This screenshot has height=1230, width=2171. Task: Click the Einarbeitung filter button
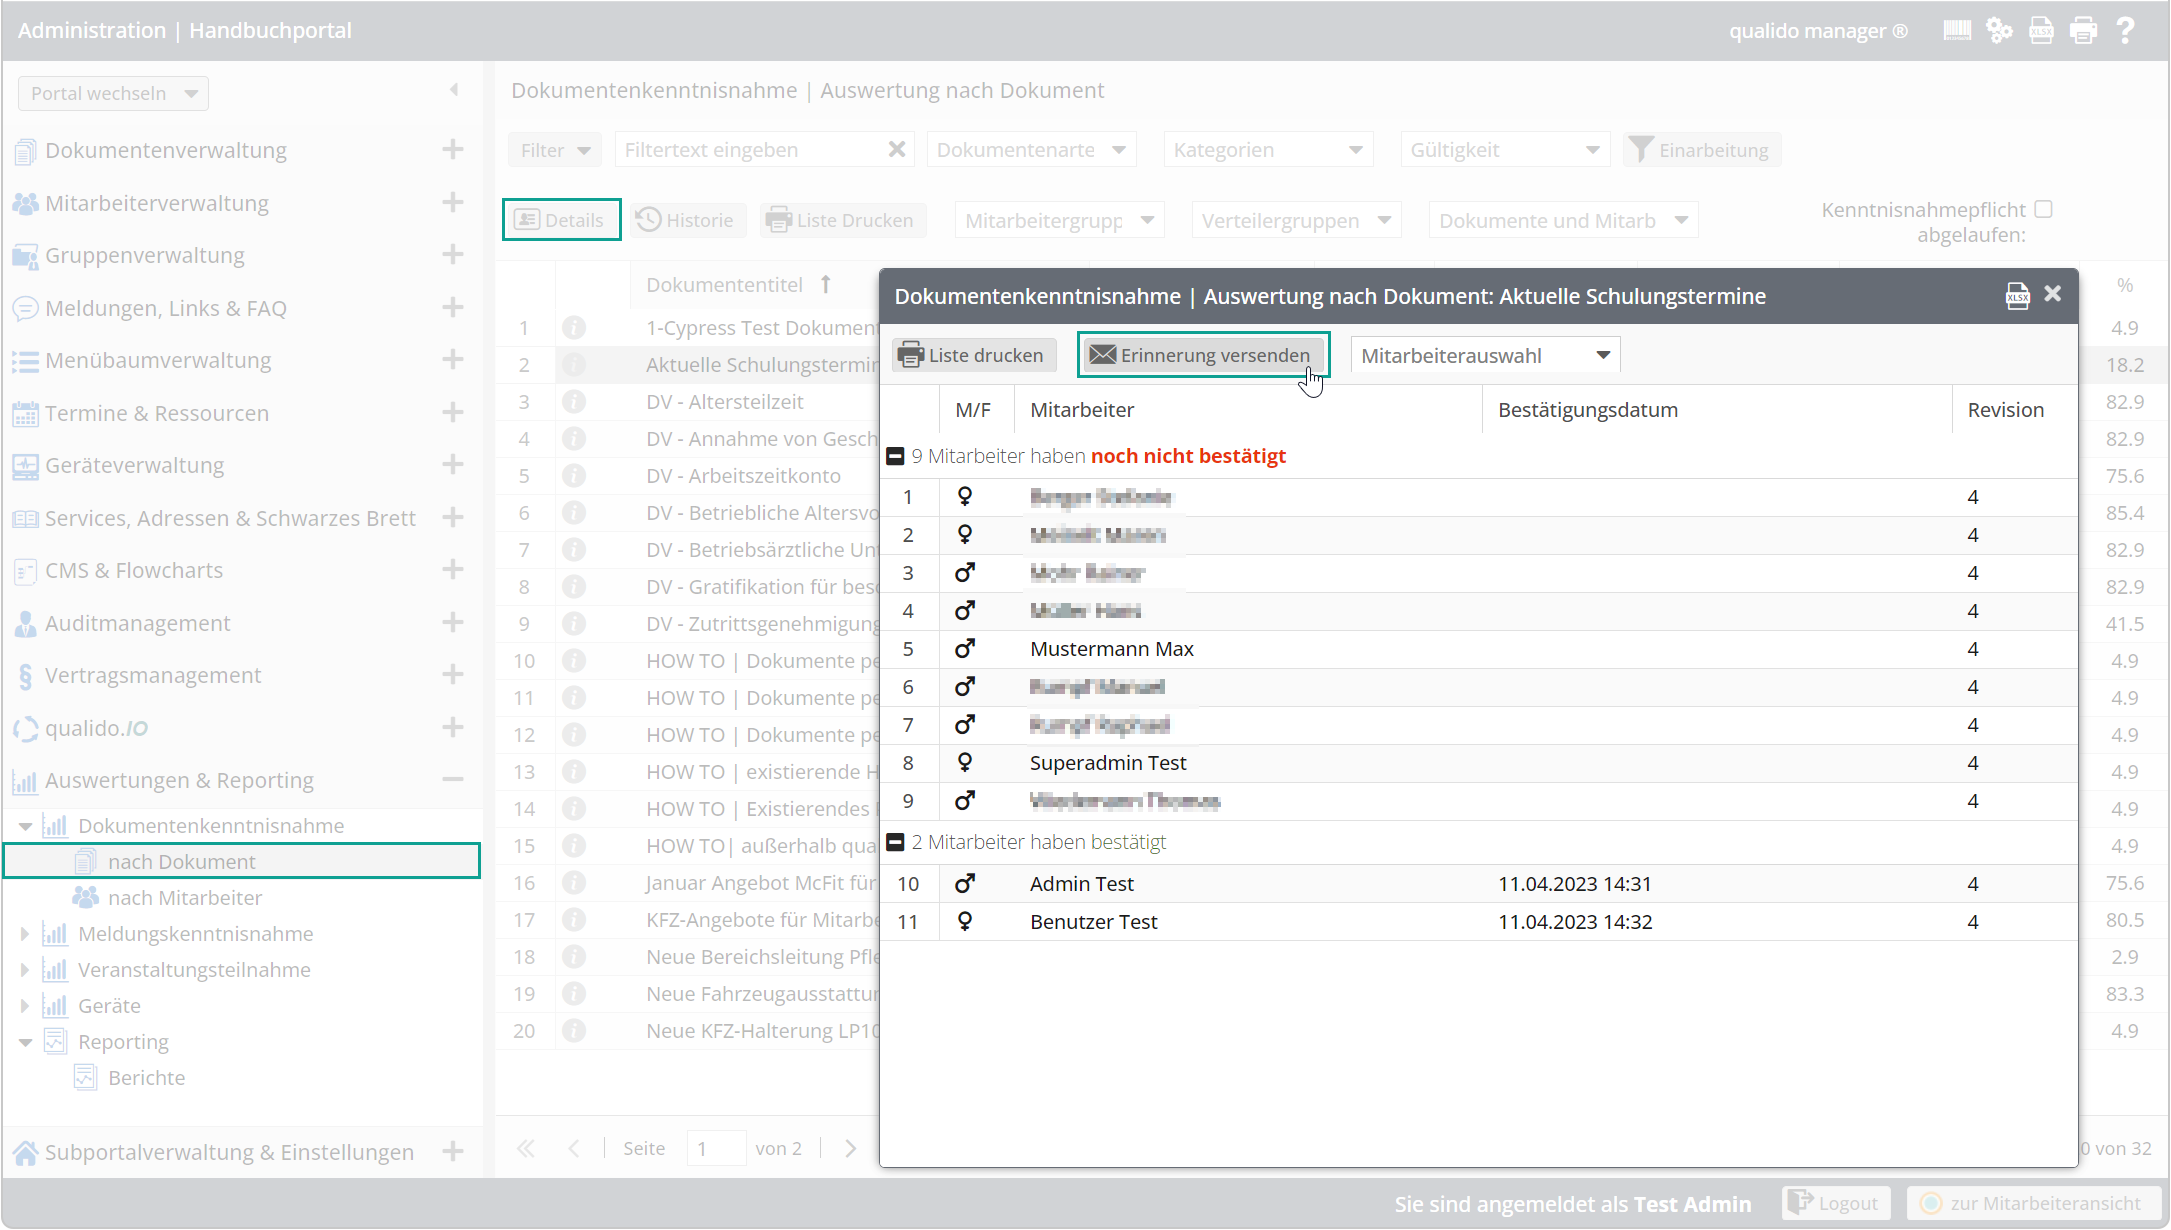coord(1701,150)
